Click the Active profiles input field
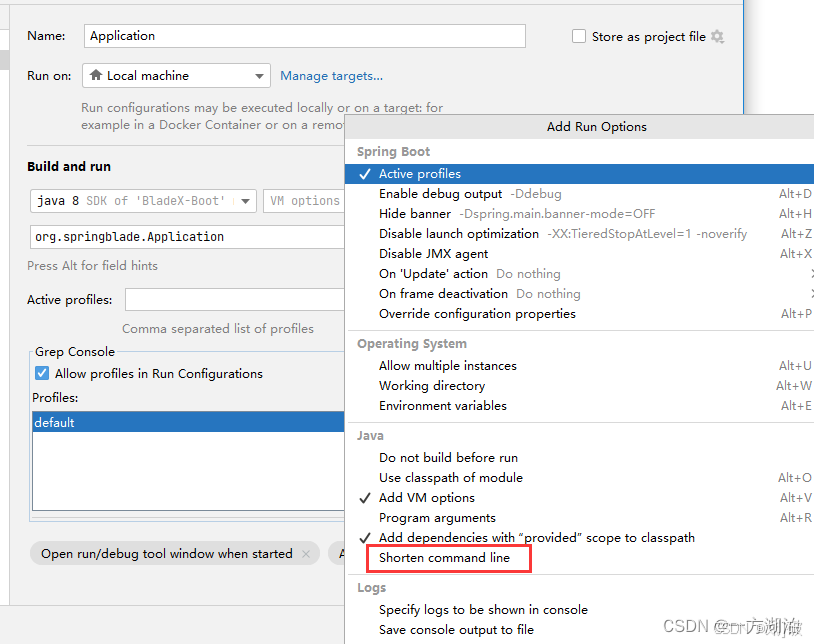 click(x=235, y=300)
